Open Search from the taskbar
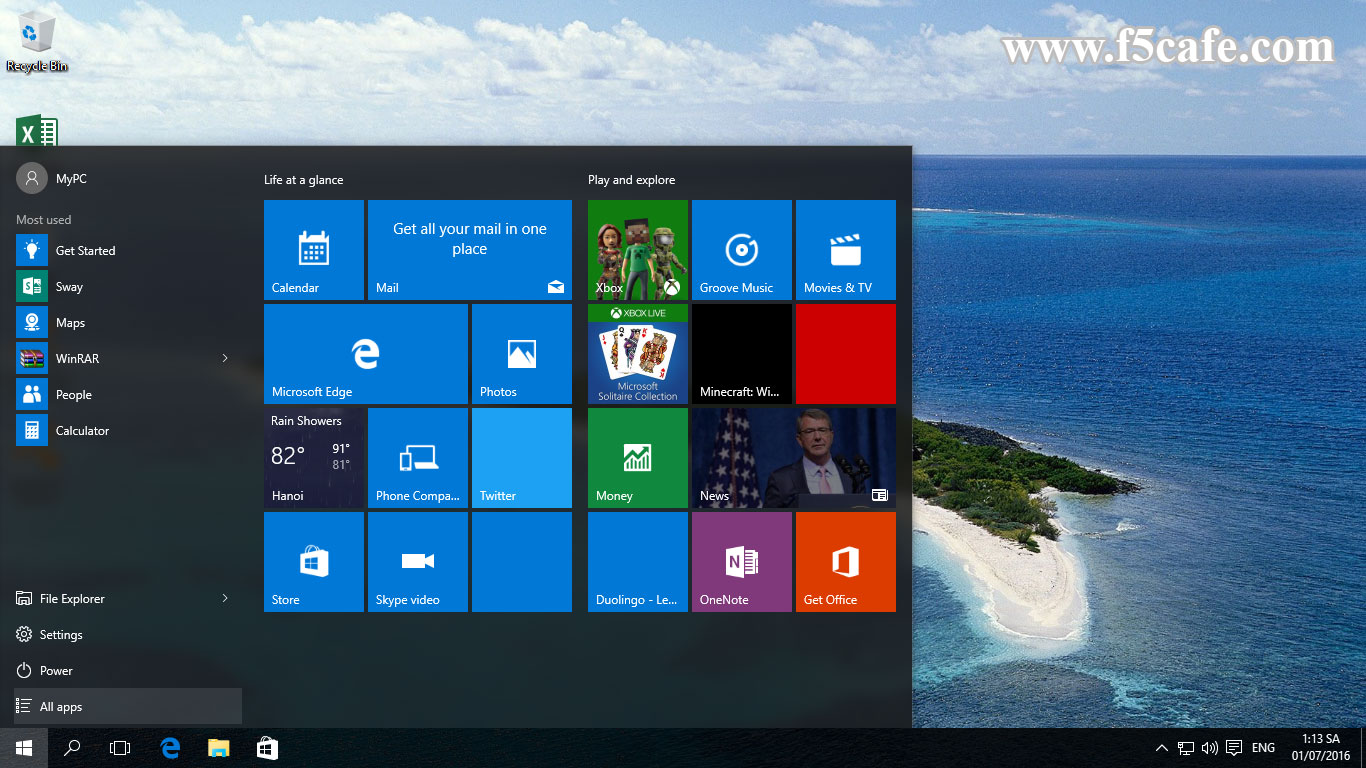Screen dimensions: 1366x768 pos(71,747)
